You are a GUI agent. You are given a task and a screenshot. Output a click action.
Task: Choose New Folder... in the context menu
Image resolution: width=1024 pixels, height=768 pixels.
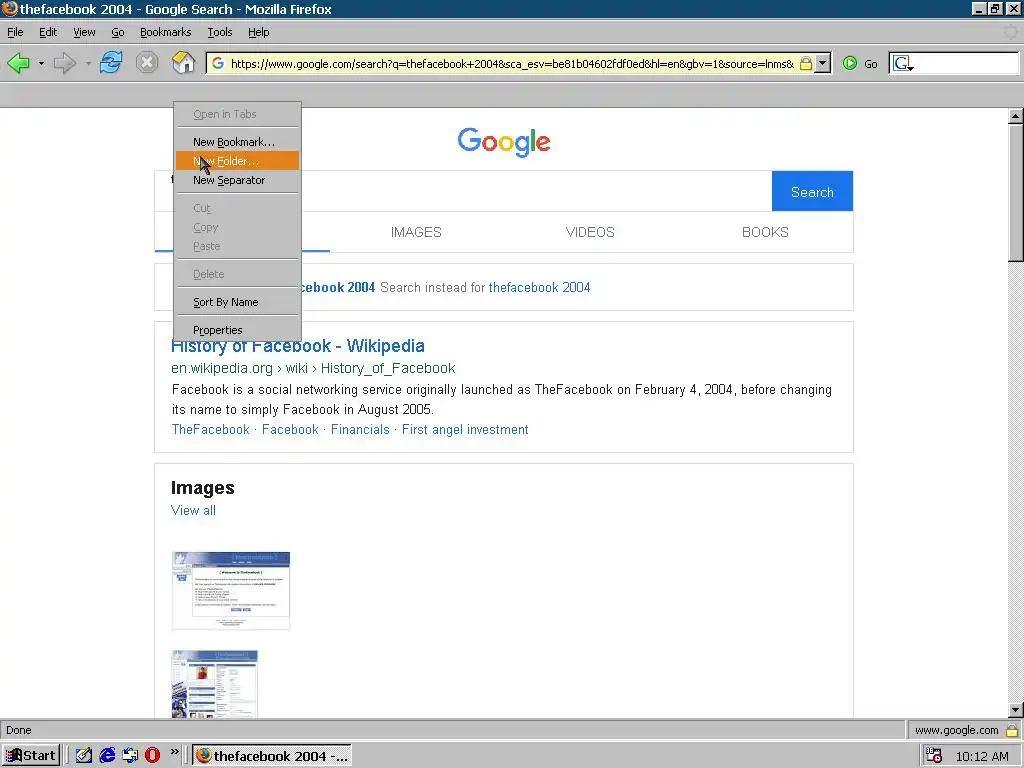[x=237, y=161]
